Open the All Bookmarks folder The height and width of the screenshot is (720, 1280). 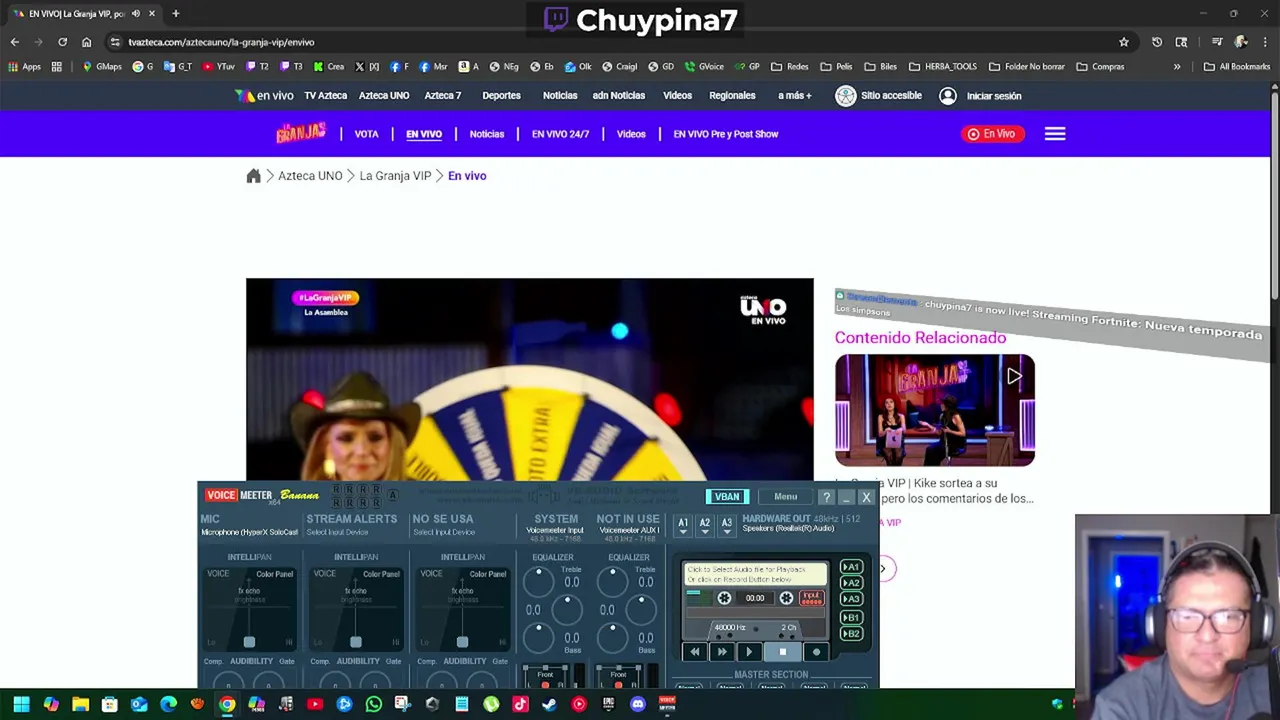click(x=1237, y=67)
